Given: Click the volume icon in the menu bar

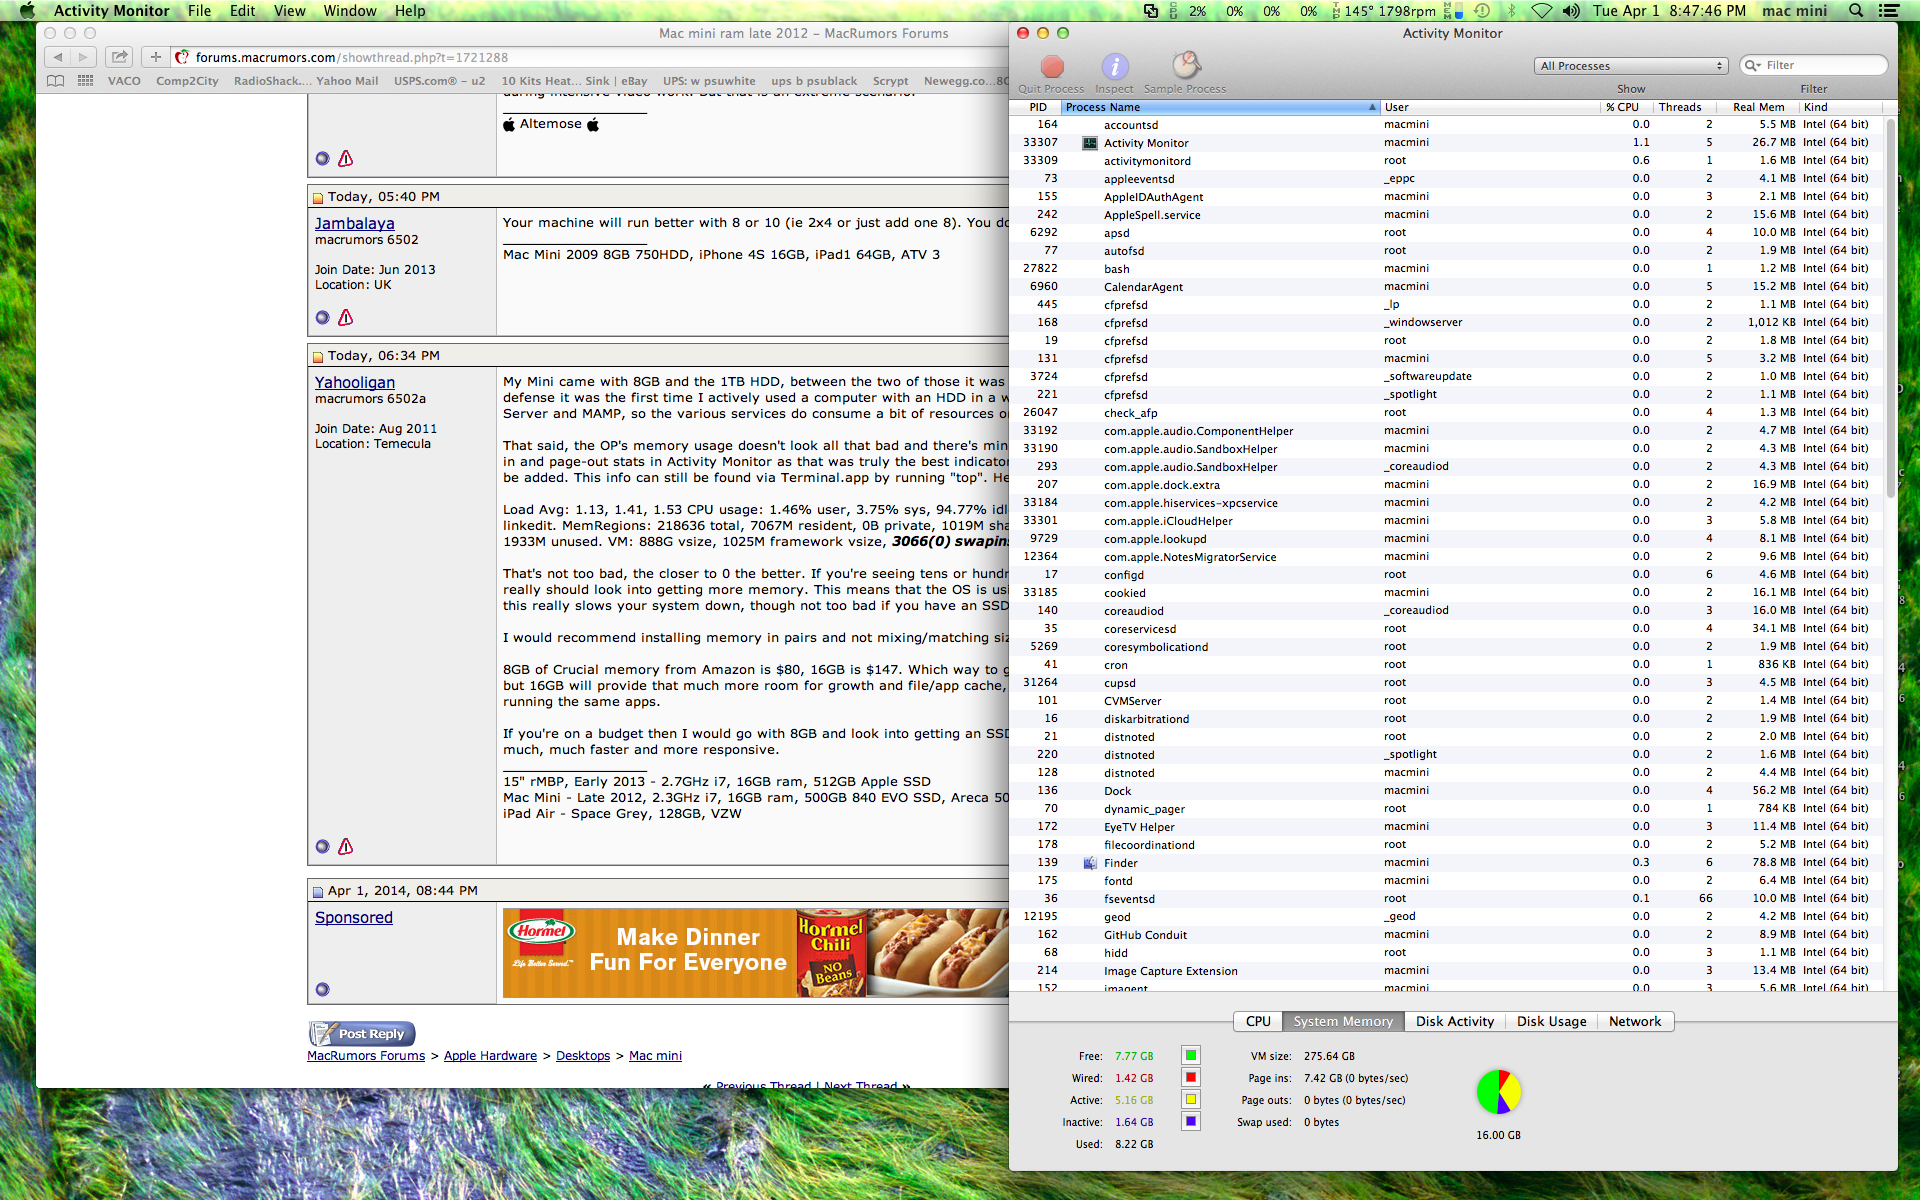Looking at the screenshot, I should (x=1571, y=11).
